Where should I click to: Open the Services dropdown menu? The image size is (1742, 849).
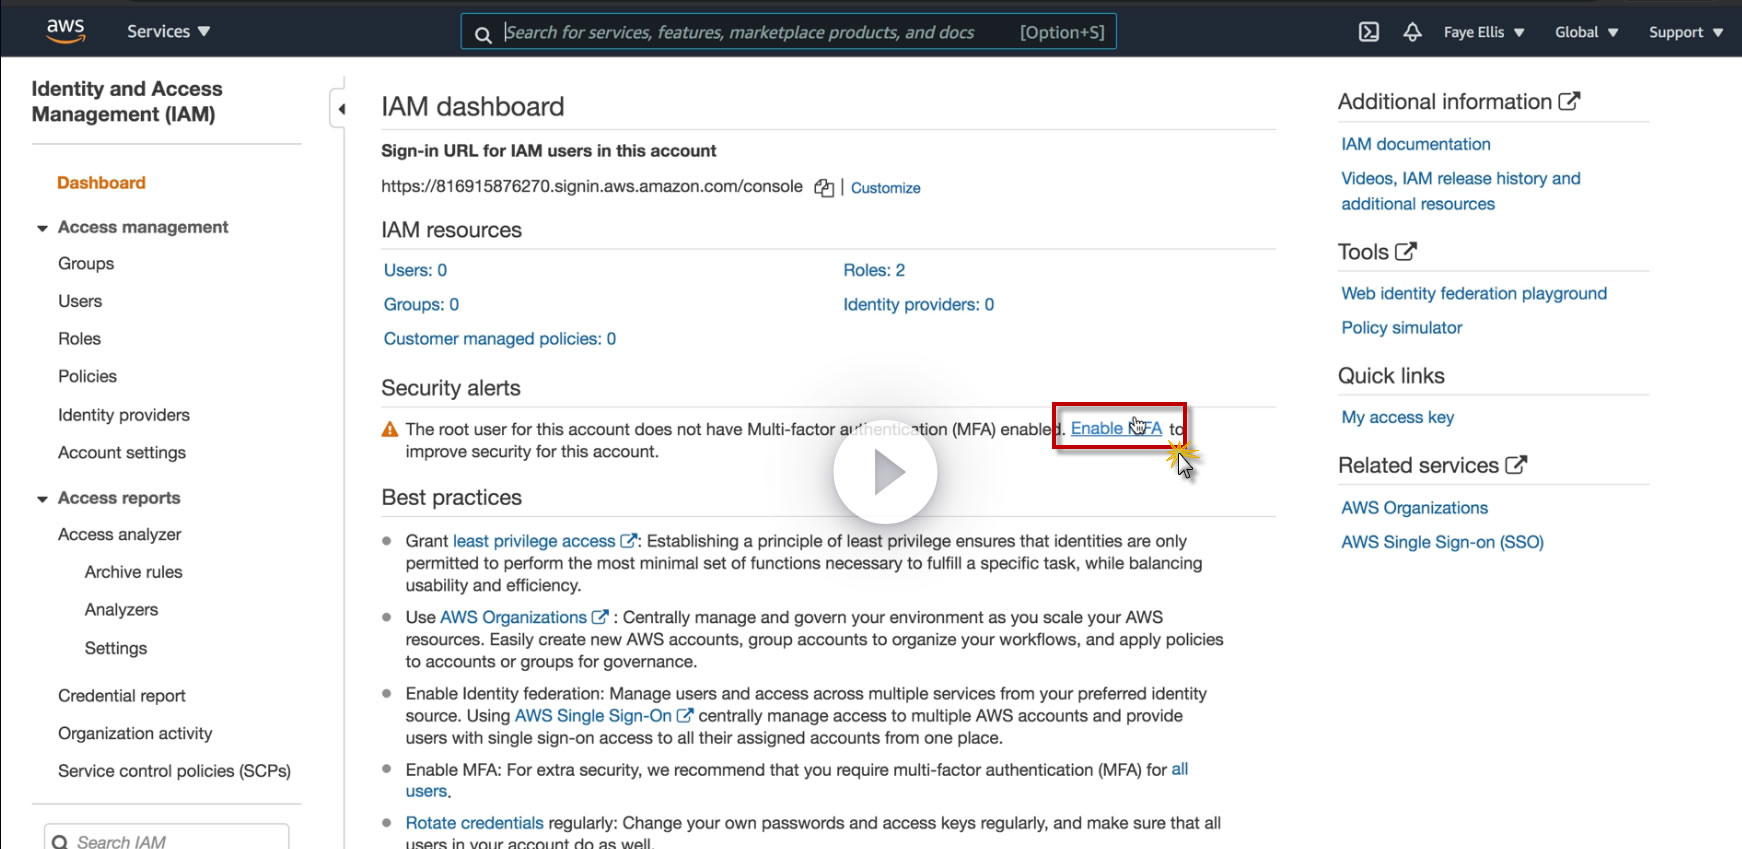click(x=168, y=31)
